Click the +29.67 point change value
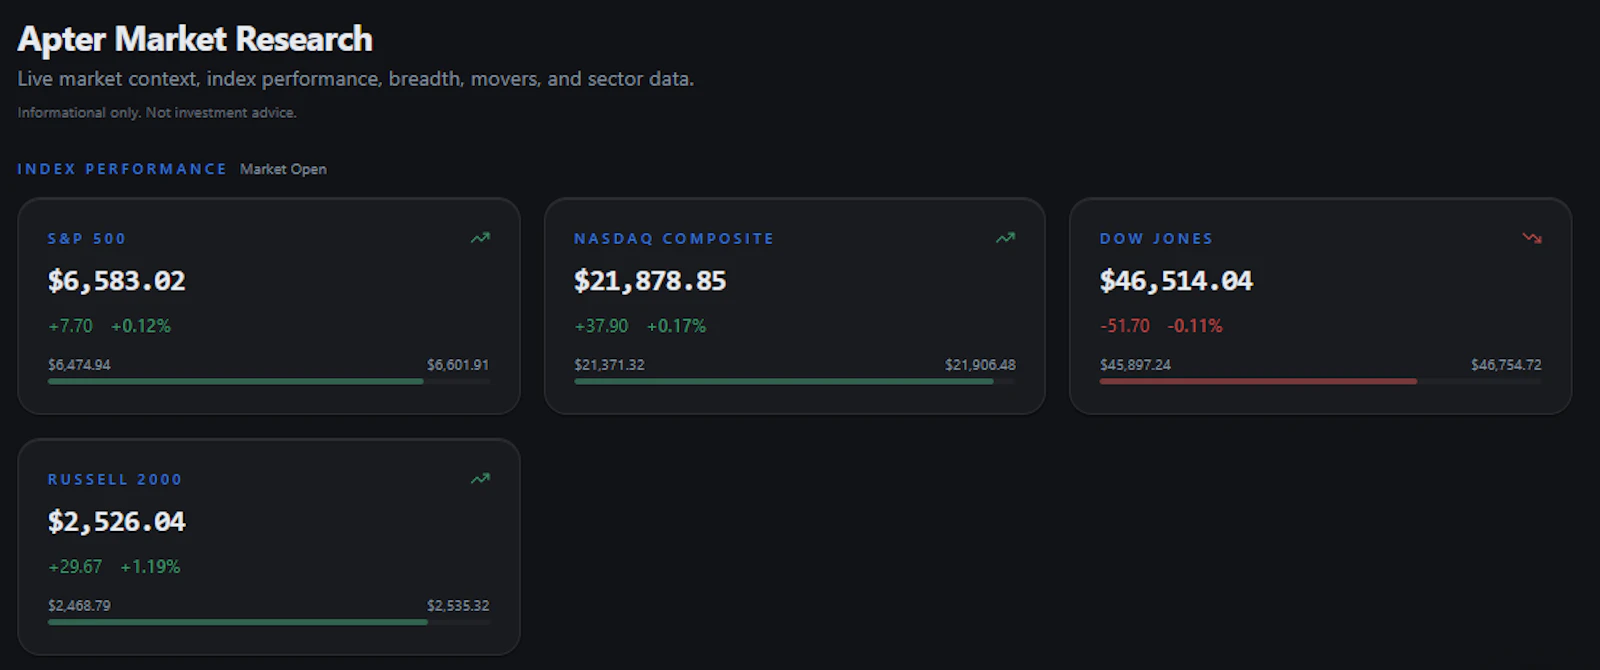 [x=75, y=567]
